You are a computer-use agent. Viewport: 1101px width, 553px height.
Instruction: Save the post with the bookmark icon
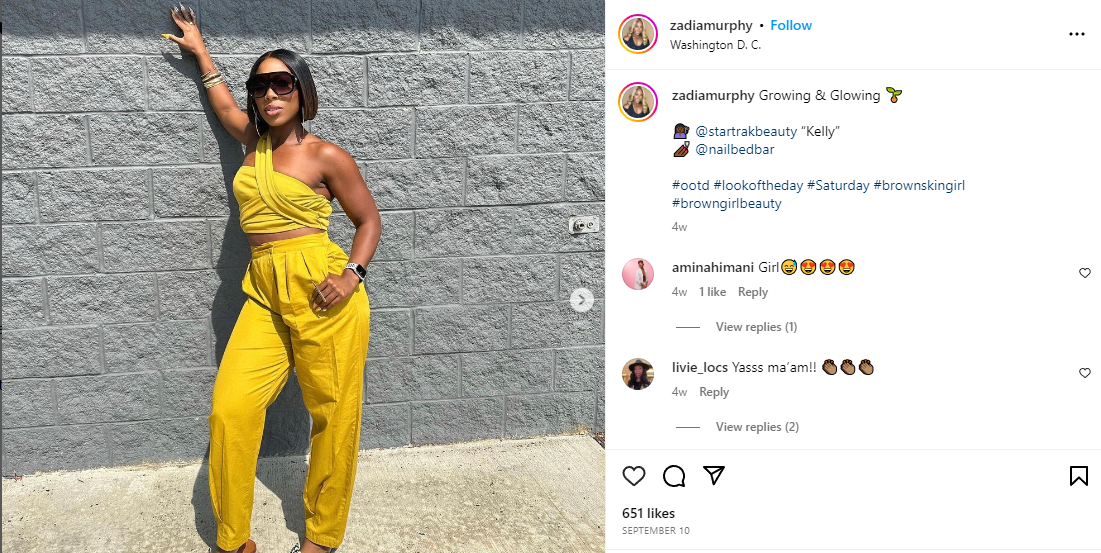point(1079,476)
